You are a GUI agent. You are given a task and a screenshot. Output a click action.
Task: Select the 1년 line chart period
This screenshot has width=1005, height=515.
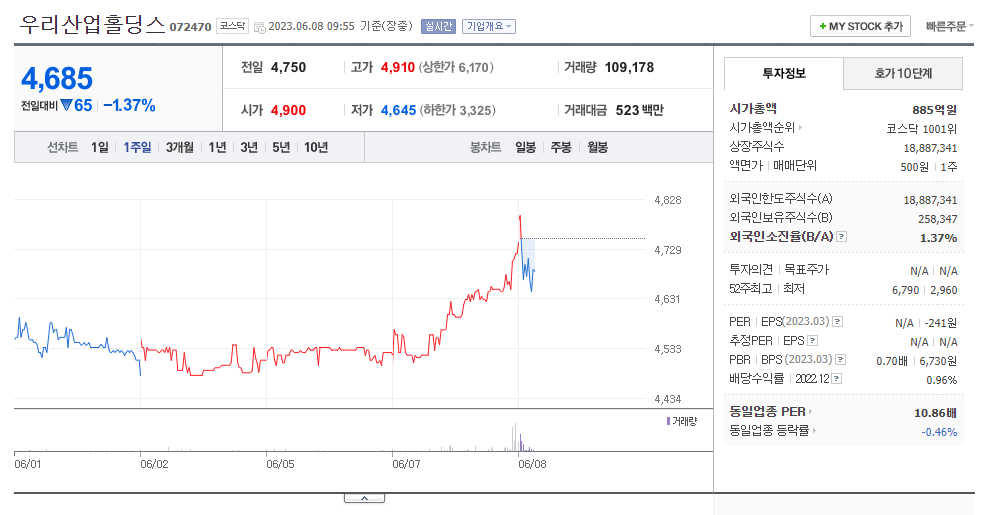217,147
